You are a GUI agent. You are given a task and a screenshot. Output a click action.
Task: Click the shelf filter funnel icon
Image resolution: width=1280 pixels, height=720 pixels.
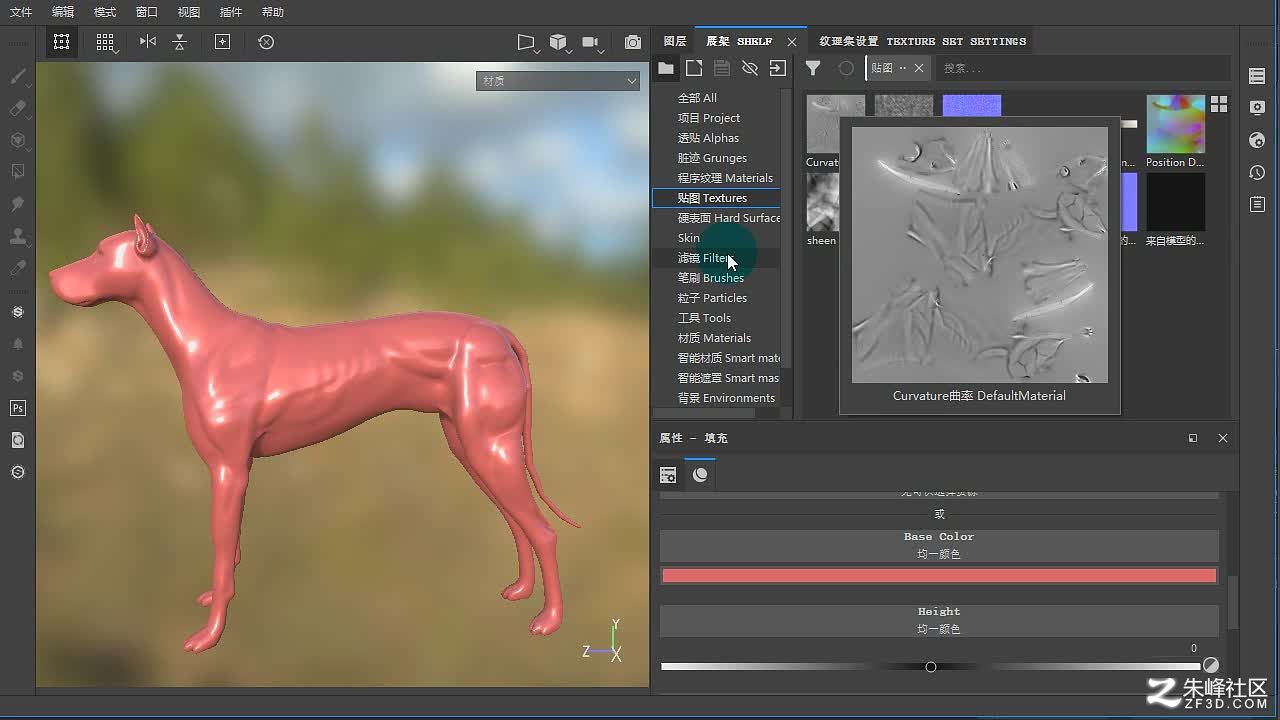[x=813, y=68]
